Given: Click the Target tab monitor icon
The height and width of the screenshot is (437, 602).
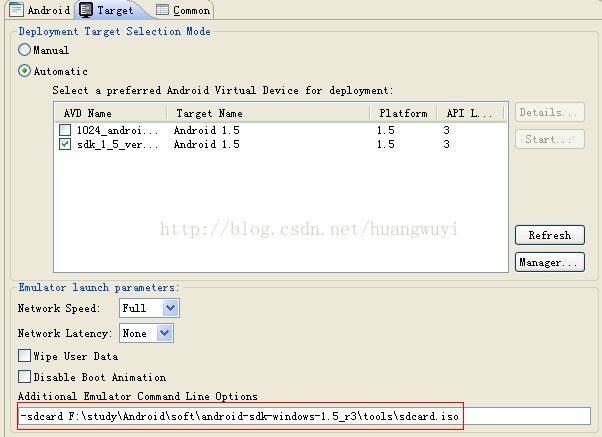Looking at the screenshot, I should [86, 10].
